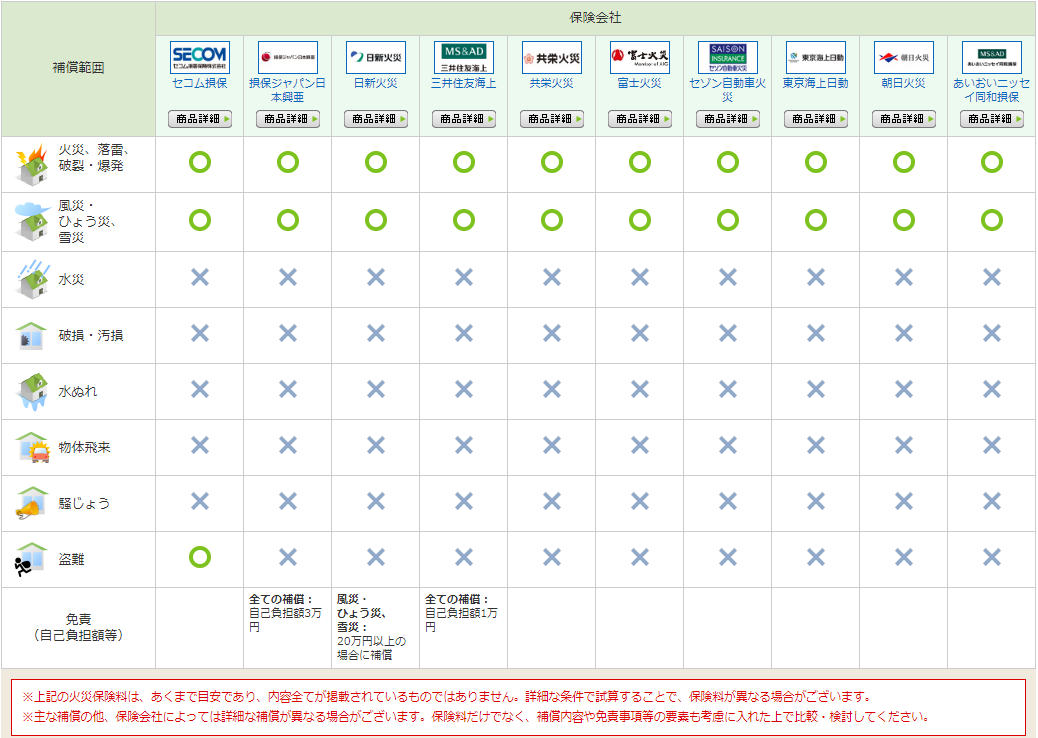Click 日新火災's deductible note about 風災・ひょう災・雪災
The height and width of the screenshot is (738, 1038).
coord(374,622)
